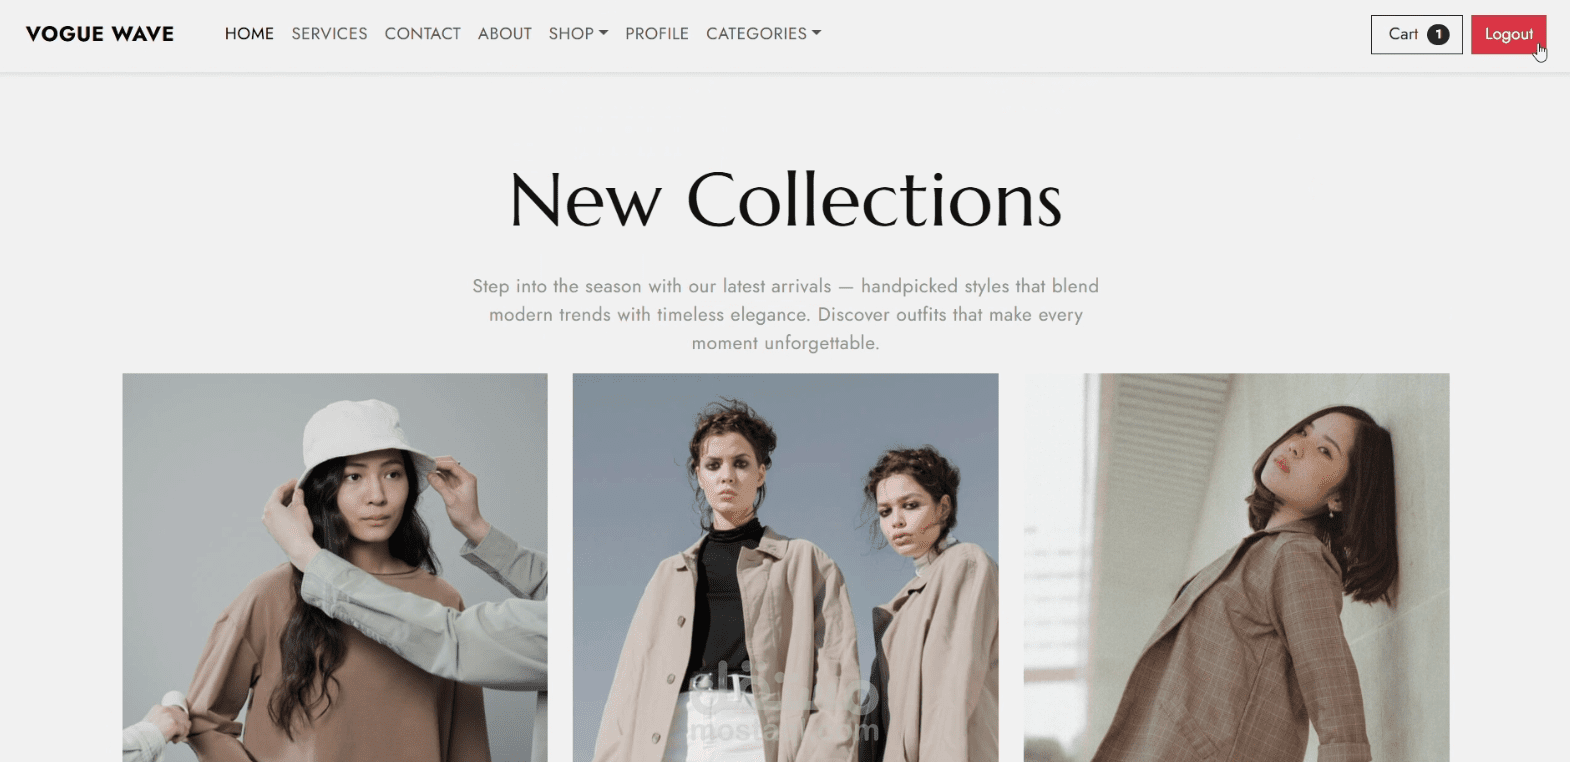Navigate to the CONTACT page

click(422, 34)
